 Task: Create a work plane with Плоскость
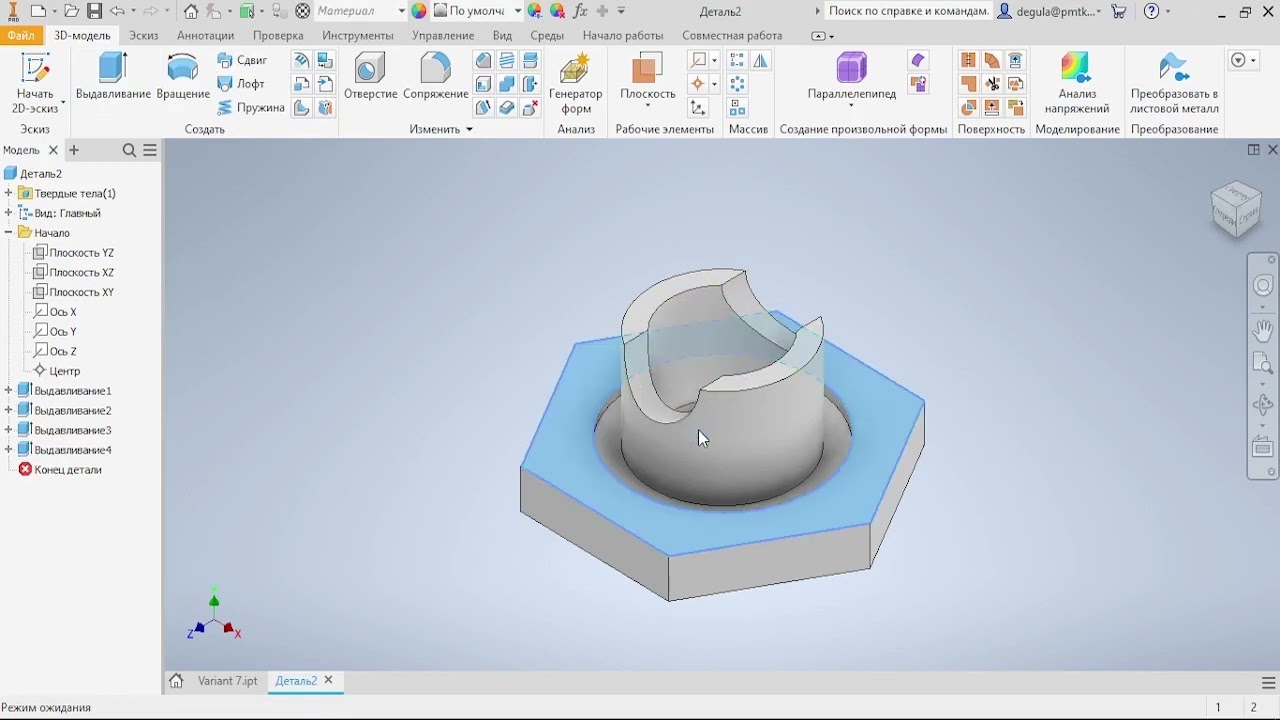tap(648, 78)
